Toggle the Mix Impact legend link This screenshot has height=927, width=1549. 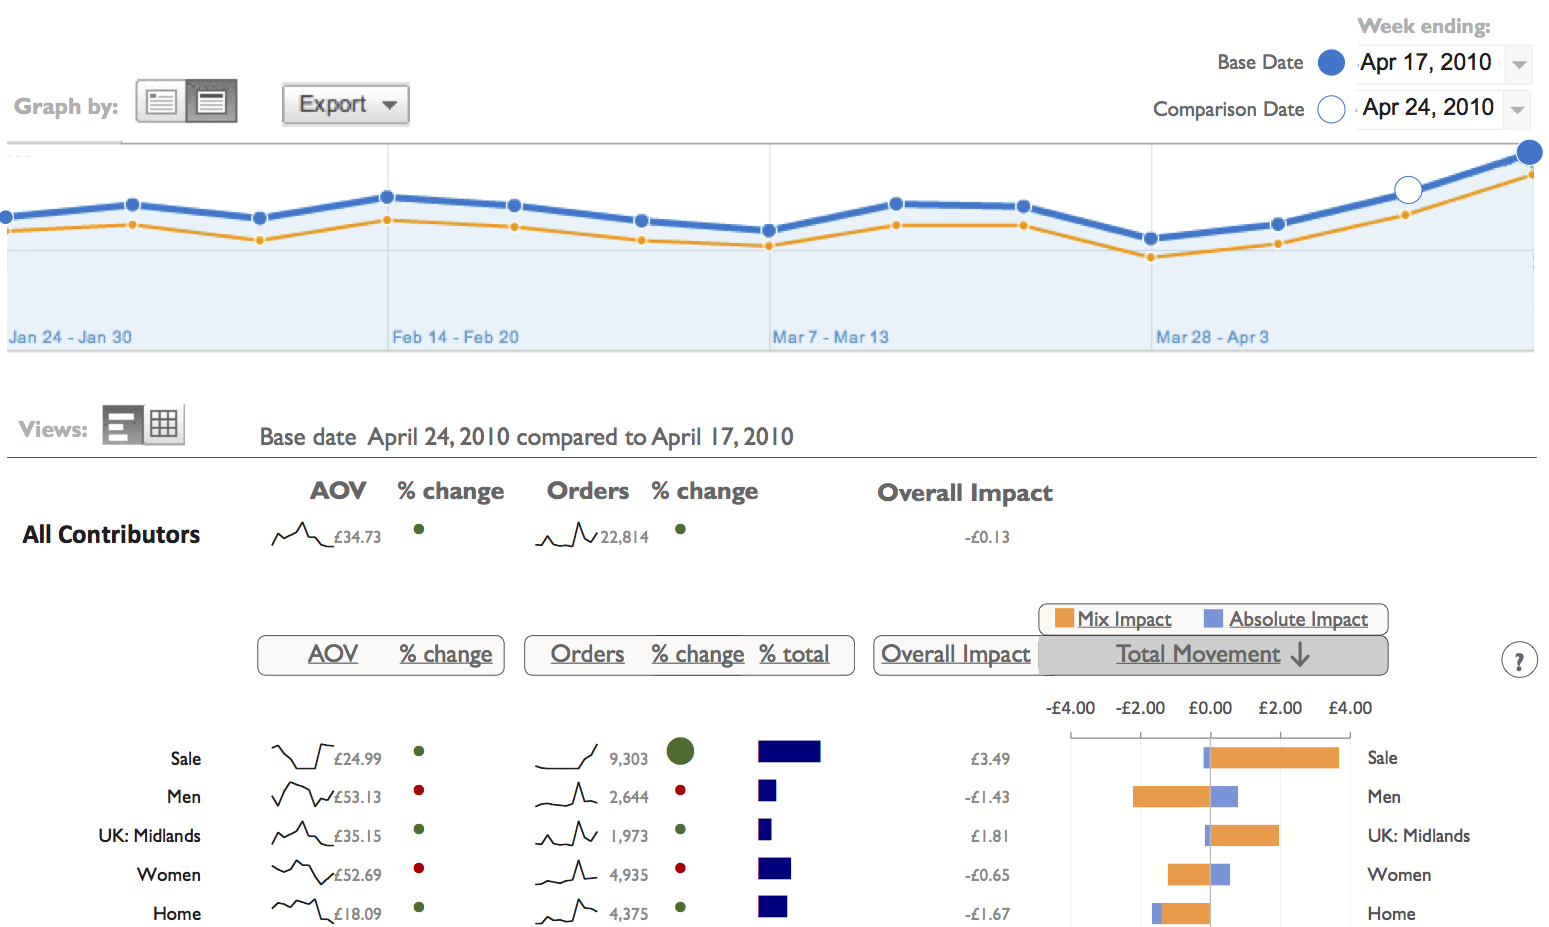[1124, 619]
